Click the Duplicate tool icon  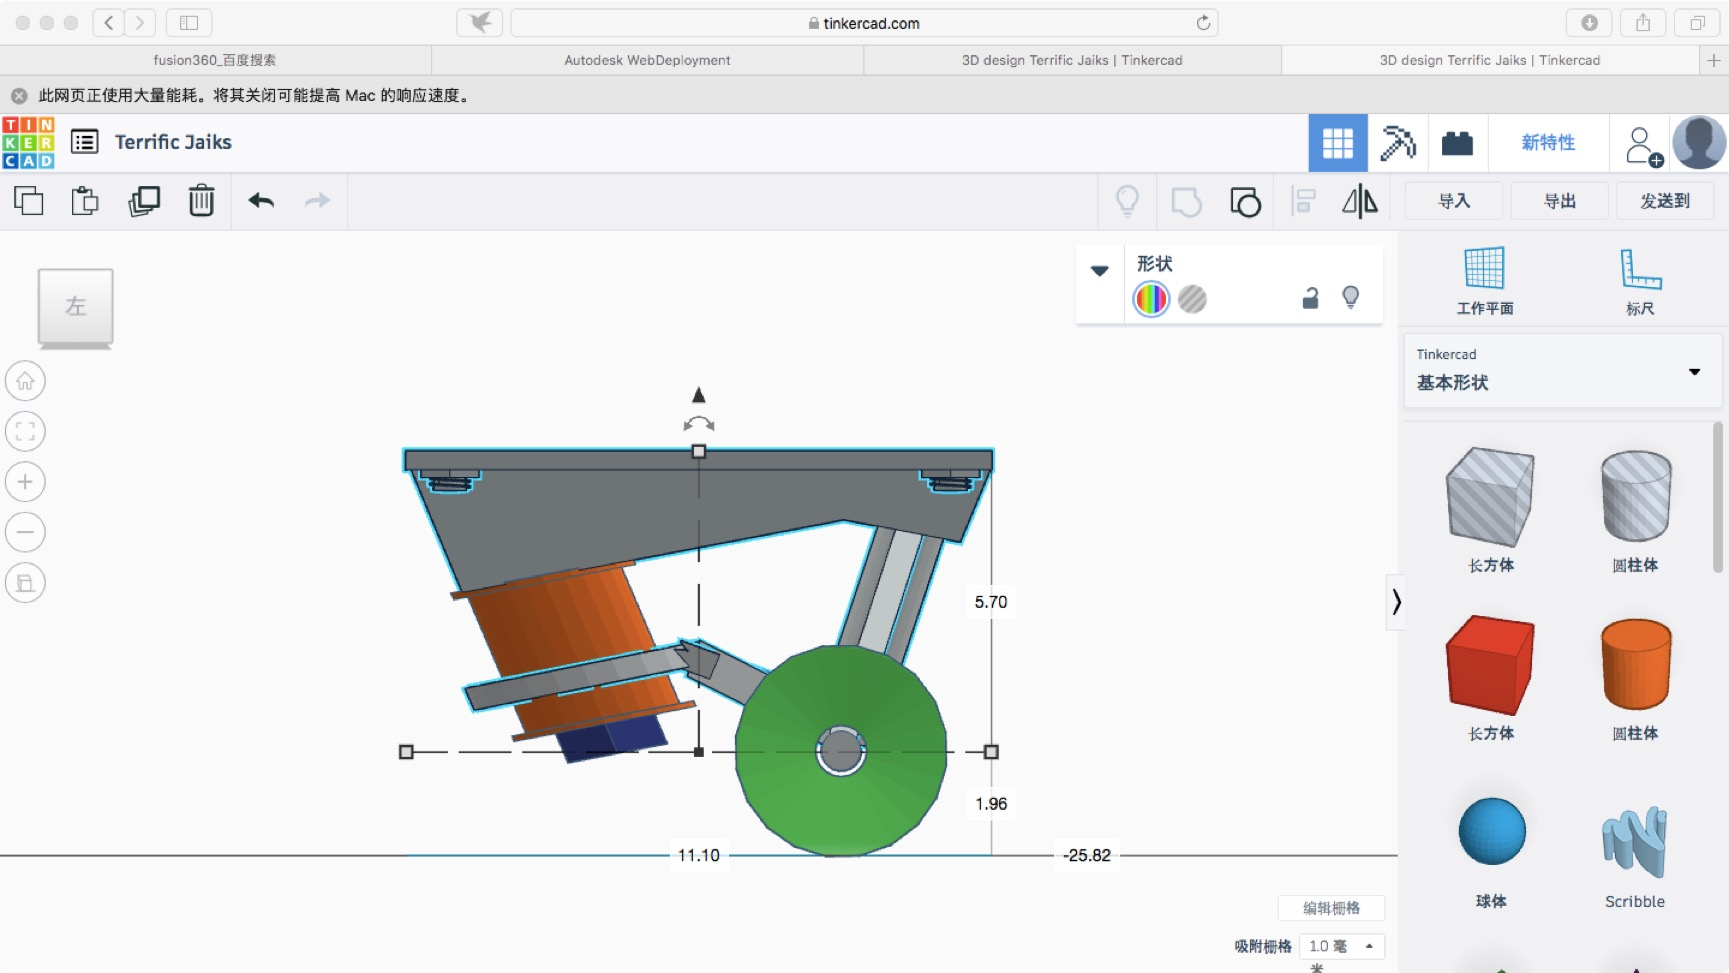coord(144,201)
